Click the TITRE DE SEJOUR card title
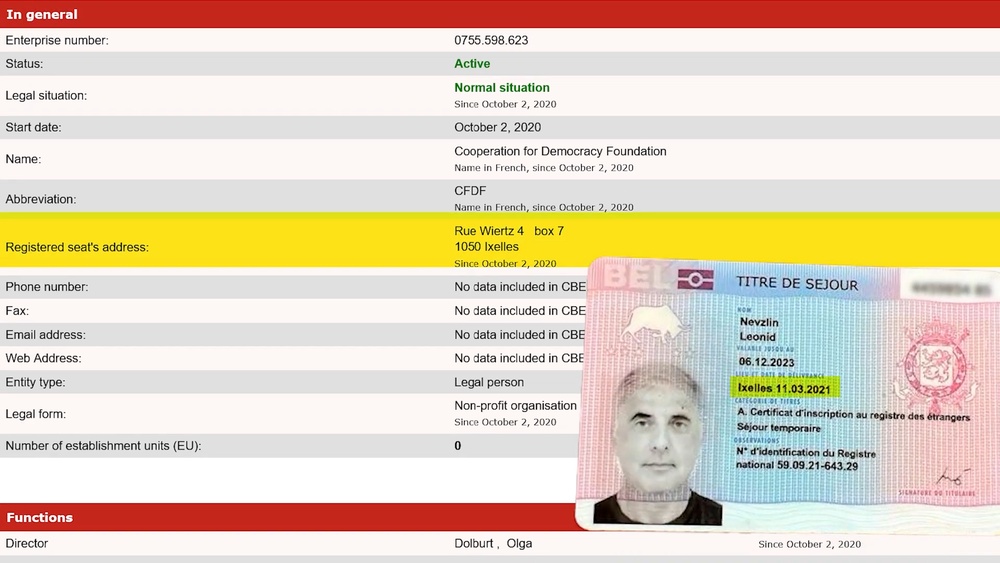 coord(796,284)
